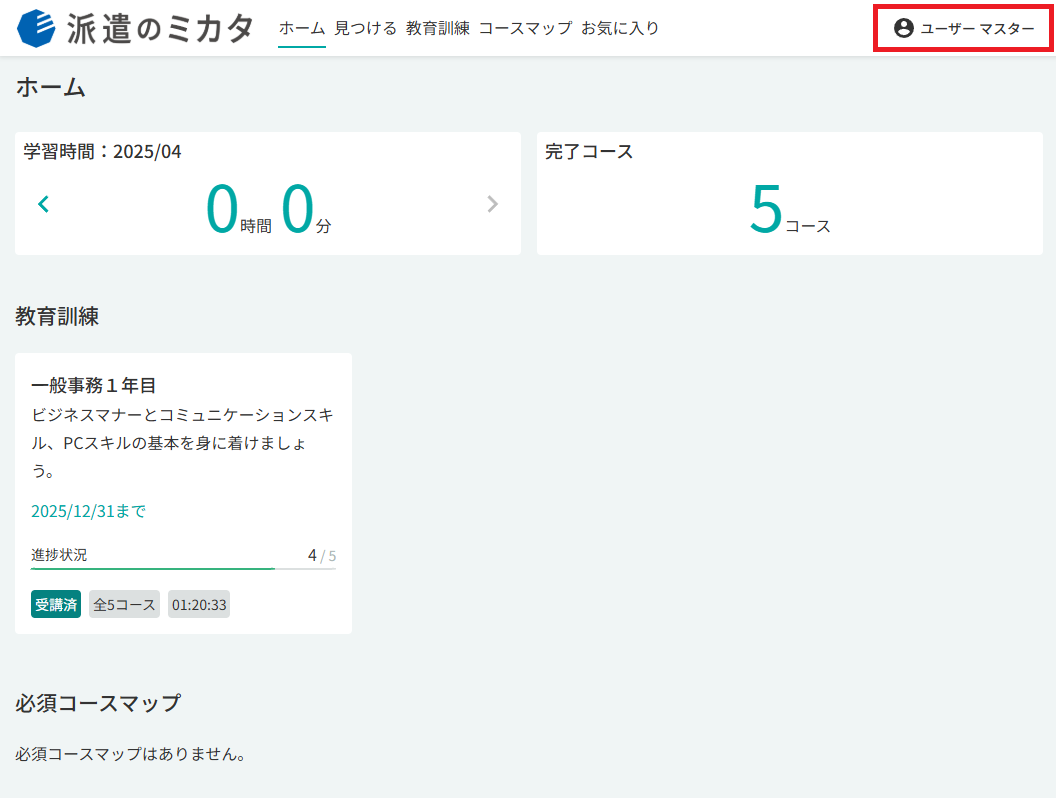
Task: Go to next month in 学習時間
Action: point(492,204)
